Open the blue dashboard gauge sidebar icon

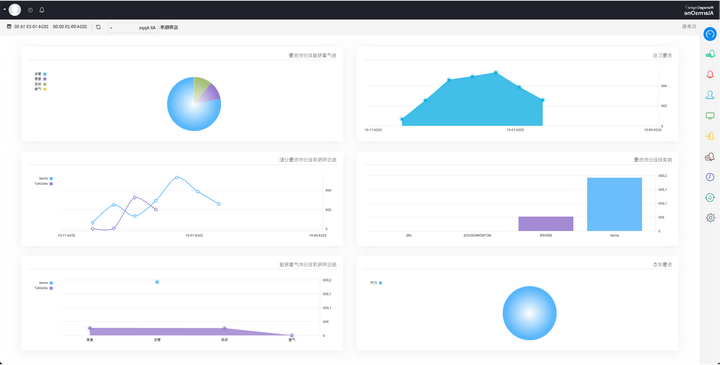(710, 34)
